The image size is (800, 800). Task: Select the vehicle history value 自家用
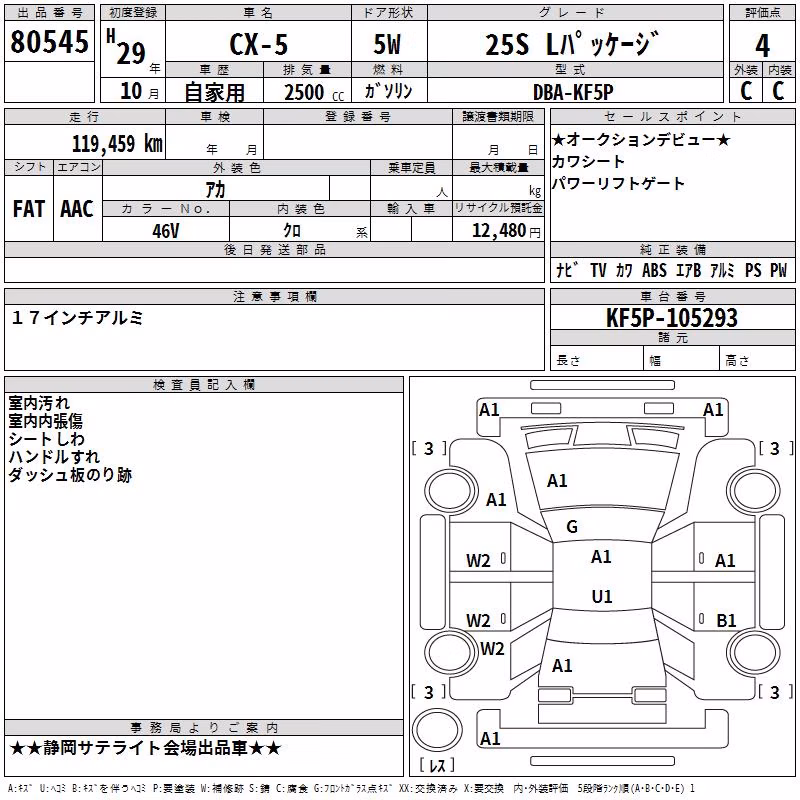point(214,92)
